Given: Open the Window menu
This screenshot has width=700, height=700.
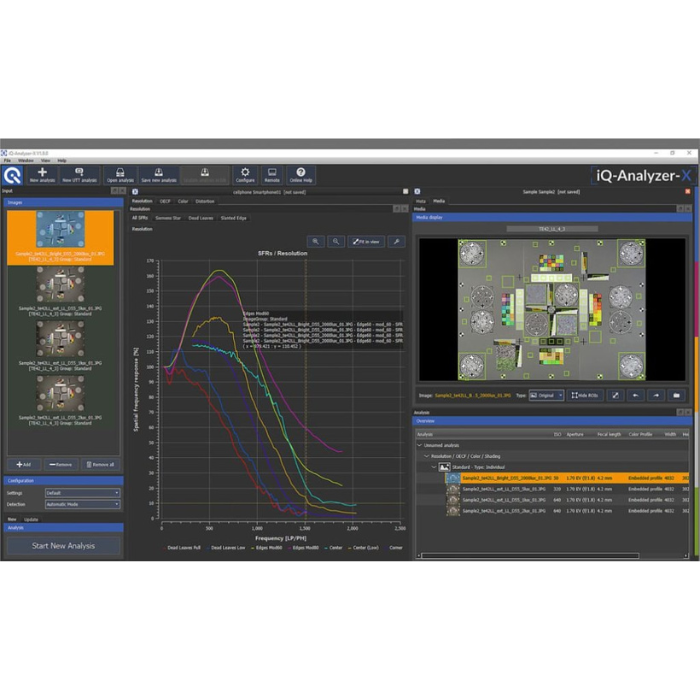Looking at the screenshot, I should pos(26,161).
